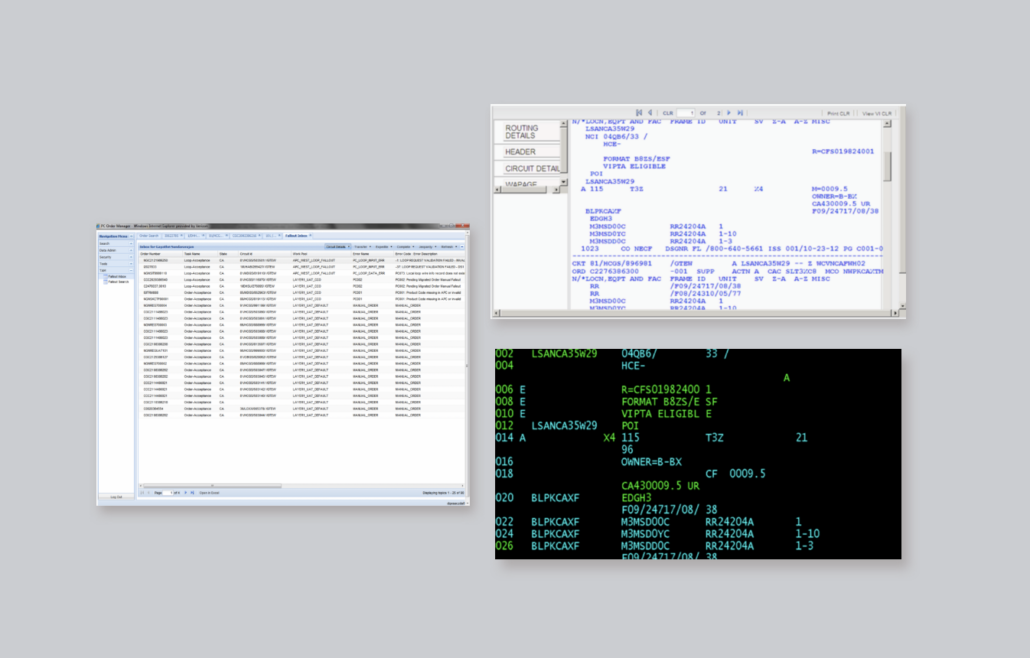Select Fallout Inbox in navigation tree
Viewport: 1030px width, 658px height.
[x=117, y=276]
